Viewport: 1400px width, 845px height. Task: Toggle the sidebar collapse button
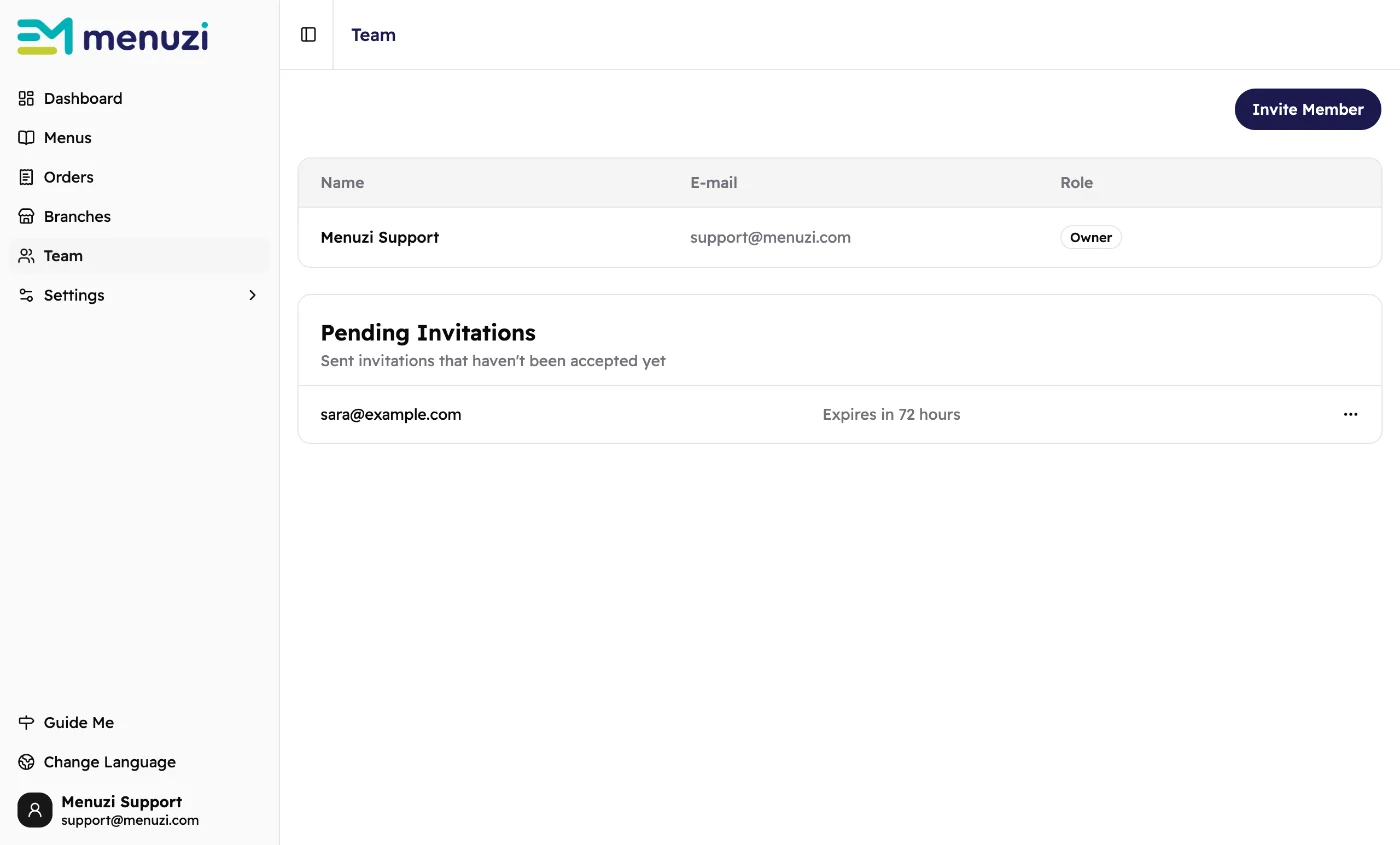click(308, 35)
